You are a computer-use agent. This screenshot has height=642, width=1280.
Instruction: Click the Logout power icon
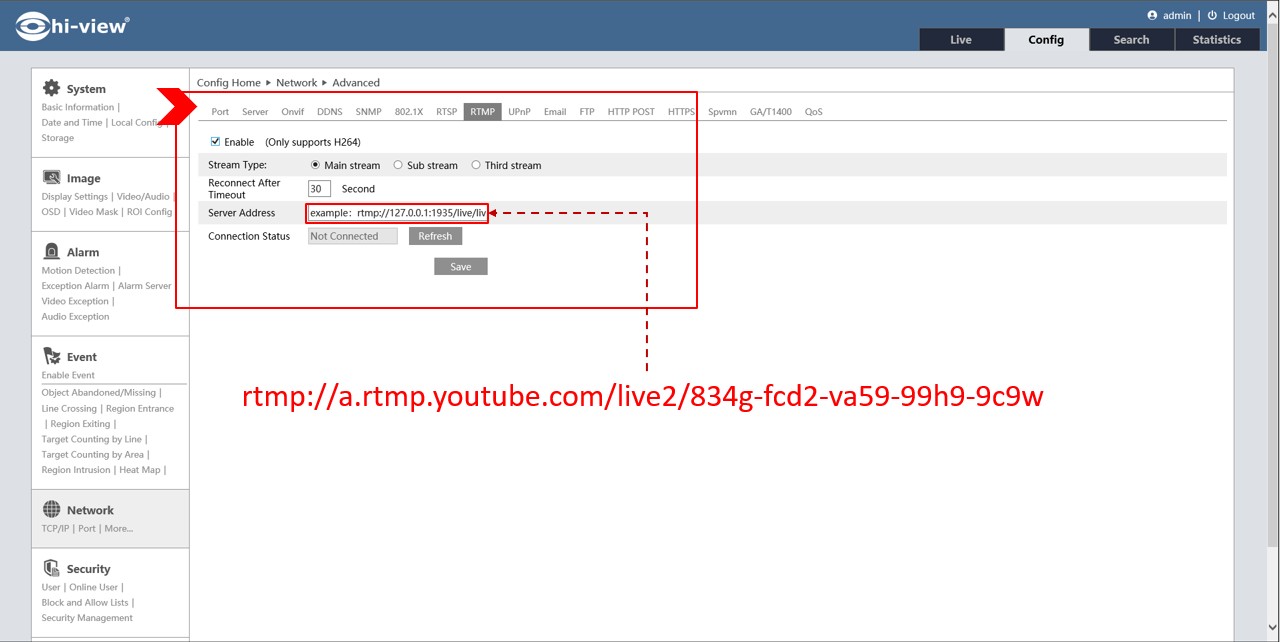1212,16
